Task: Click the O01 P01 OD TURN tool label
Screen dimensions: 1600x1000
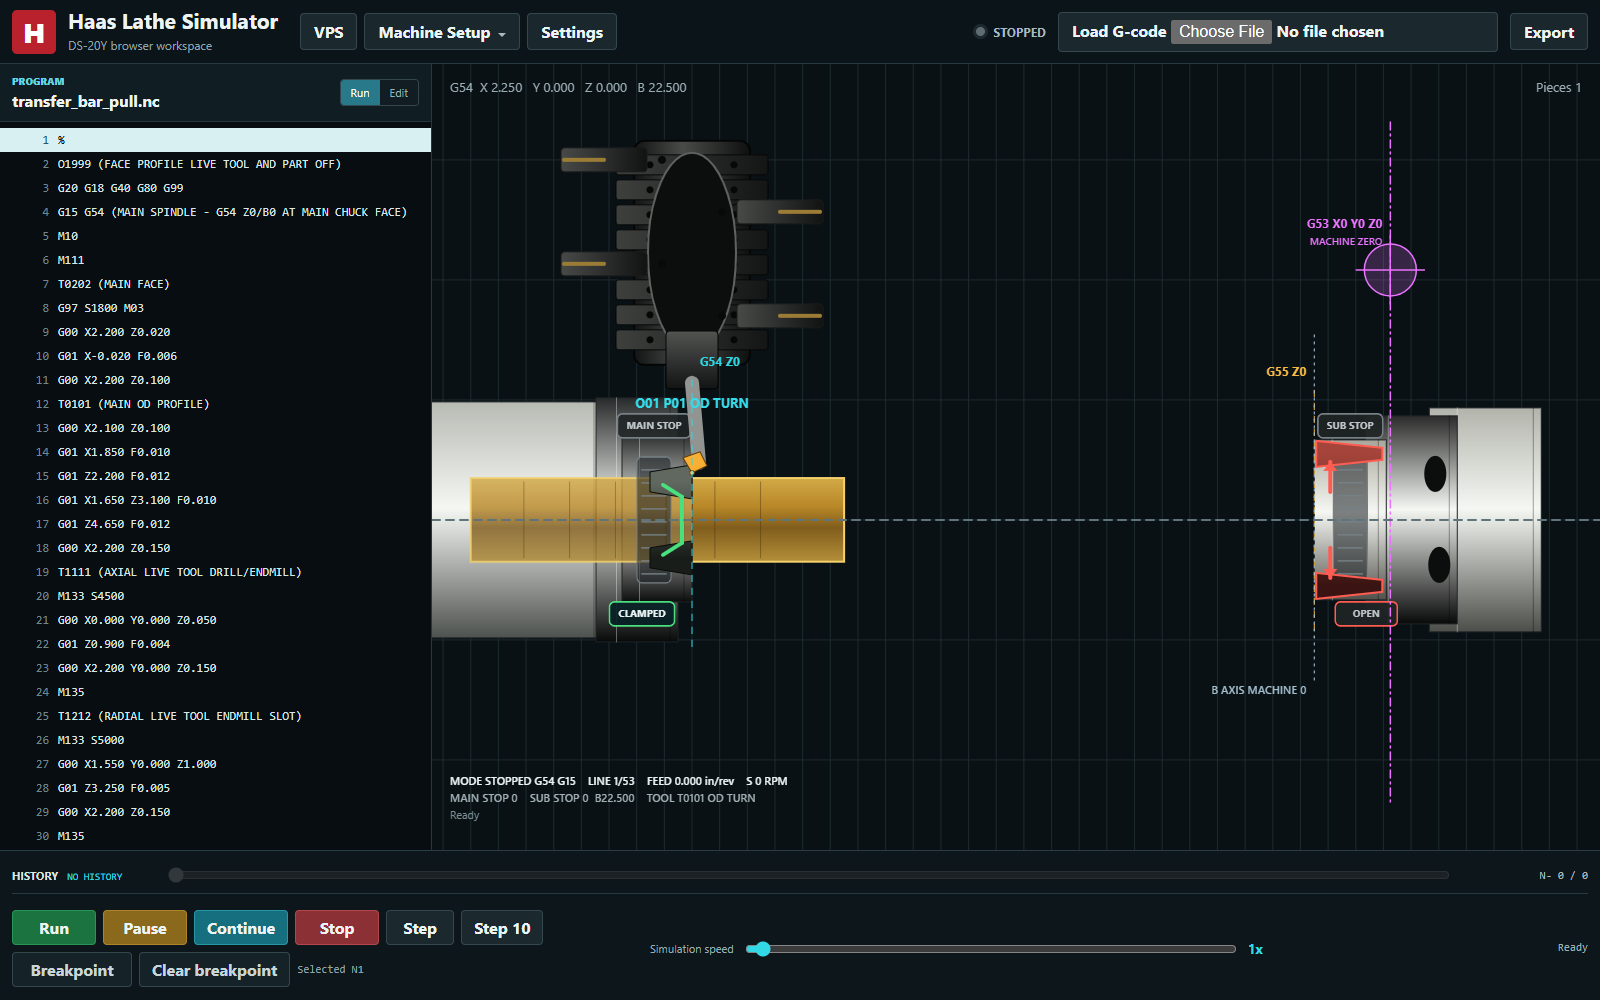Action: [x=692, y=403]
